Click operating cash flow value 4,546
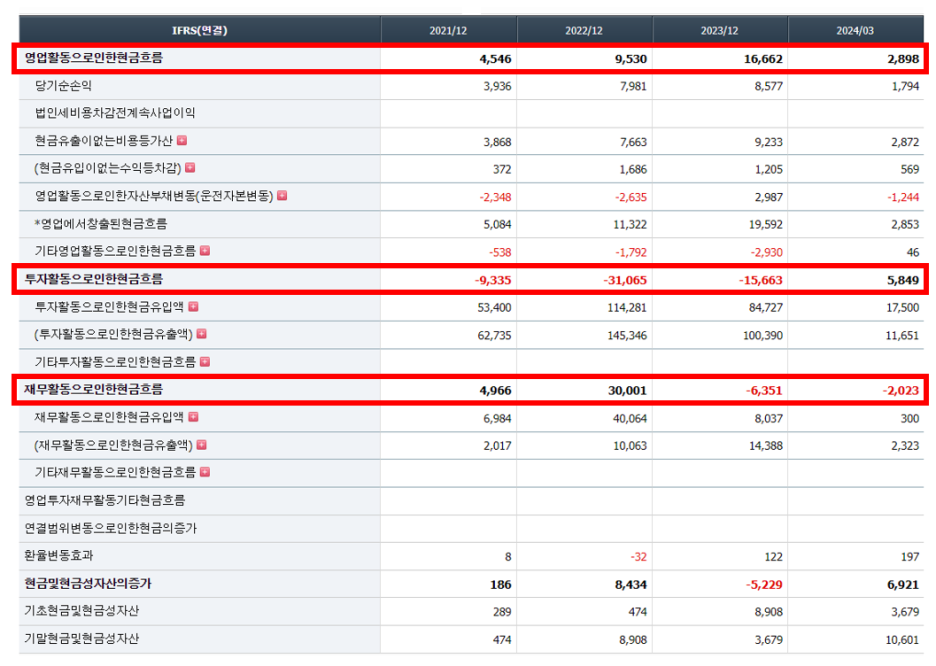 [495, 58]
